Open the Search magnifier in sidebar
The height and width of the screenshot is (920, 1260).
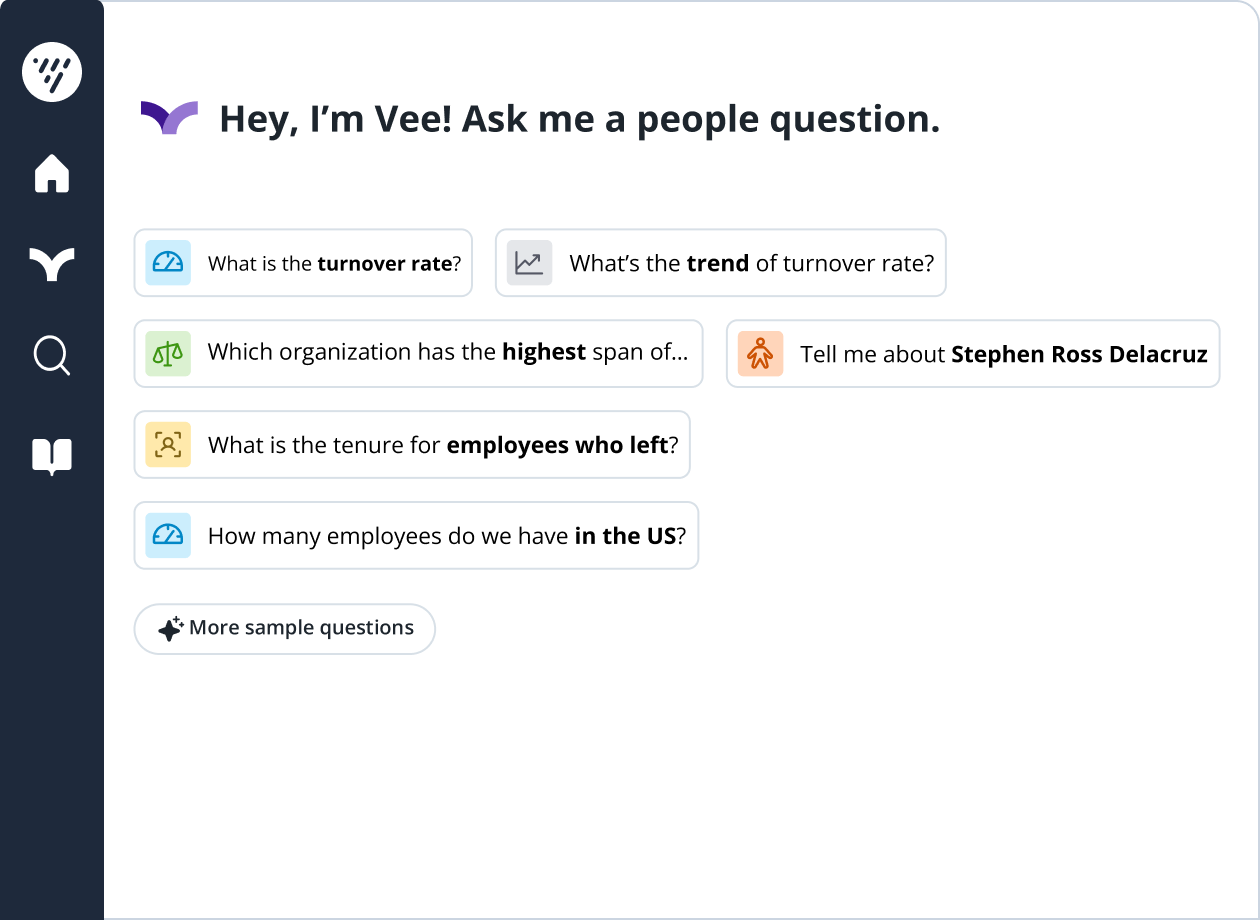click(x=52, y=355)
